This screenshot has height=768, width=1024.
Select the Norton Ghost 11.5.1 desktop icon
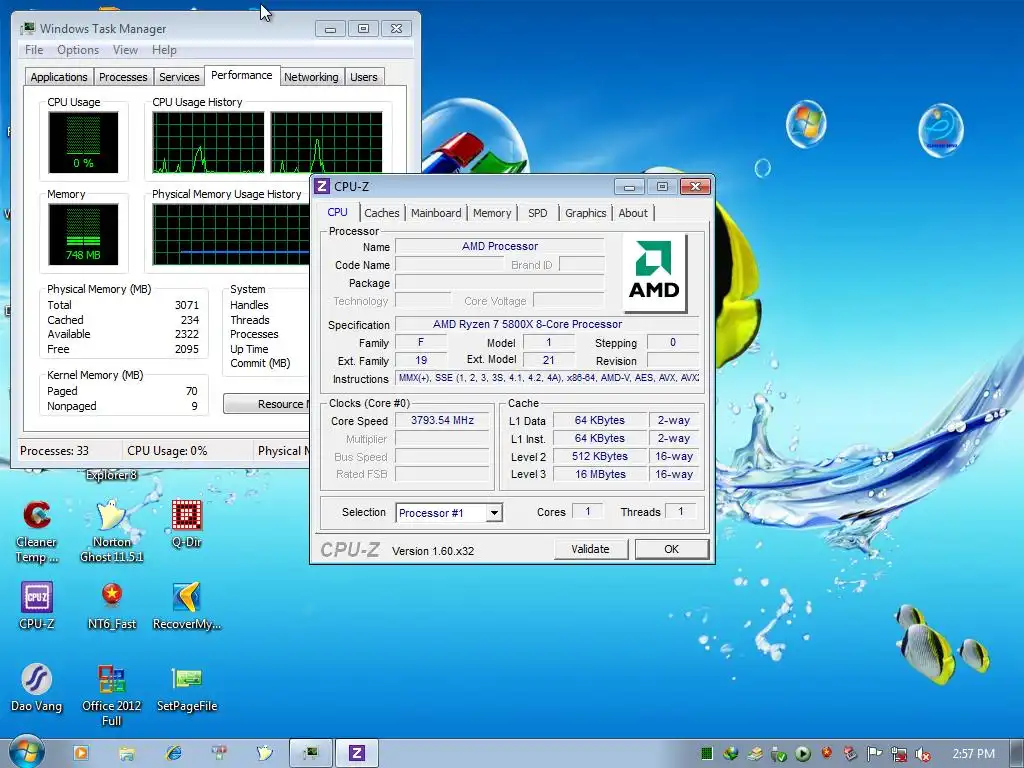[112, 531]
